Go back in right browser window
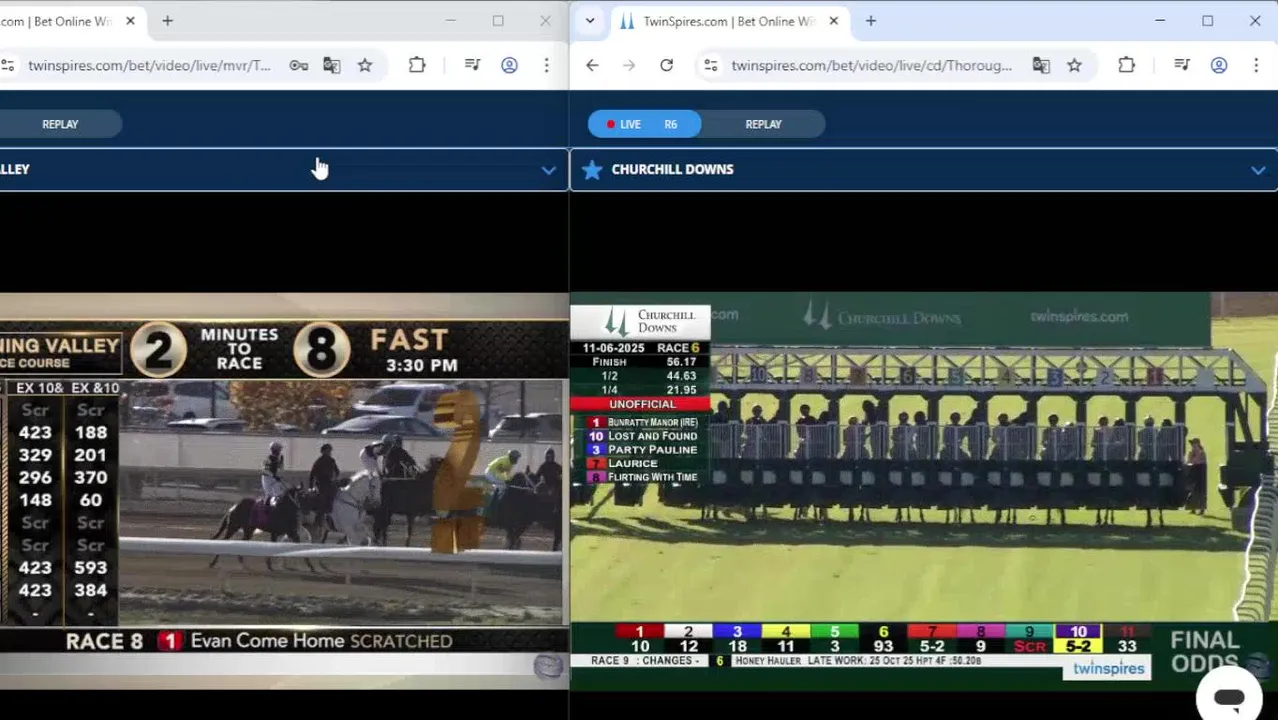The height and width of the screenshot is (720, 1278). (592, 66)
